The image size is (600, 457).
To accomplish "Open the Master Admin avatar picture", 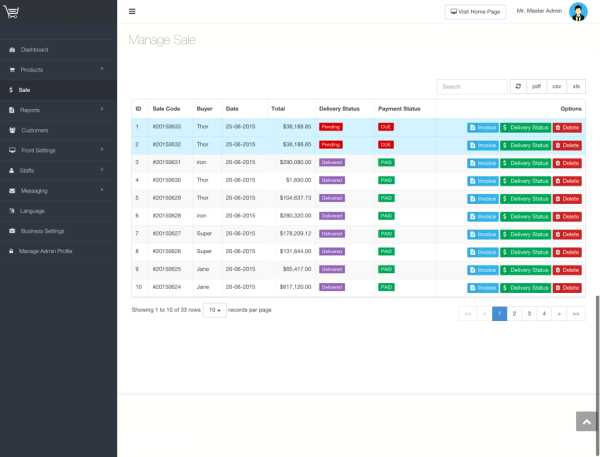I will point(578,12).
